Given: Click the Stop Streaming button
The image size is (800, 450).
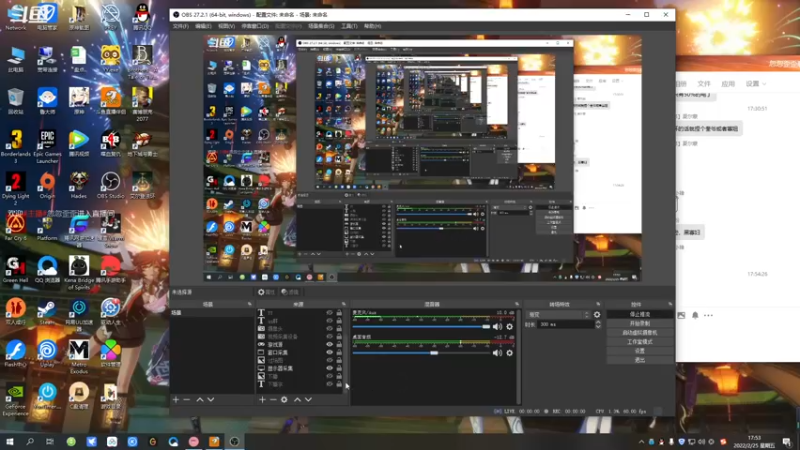Looking at the screenshot, I should [640, 314].
